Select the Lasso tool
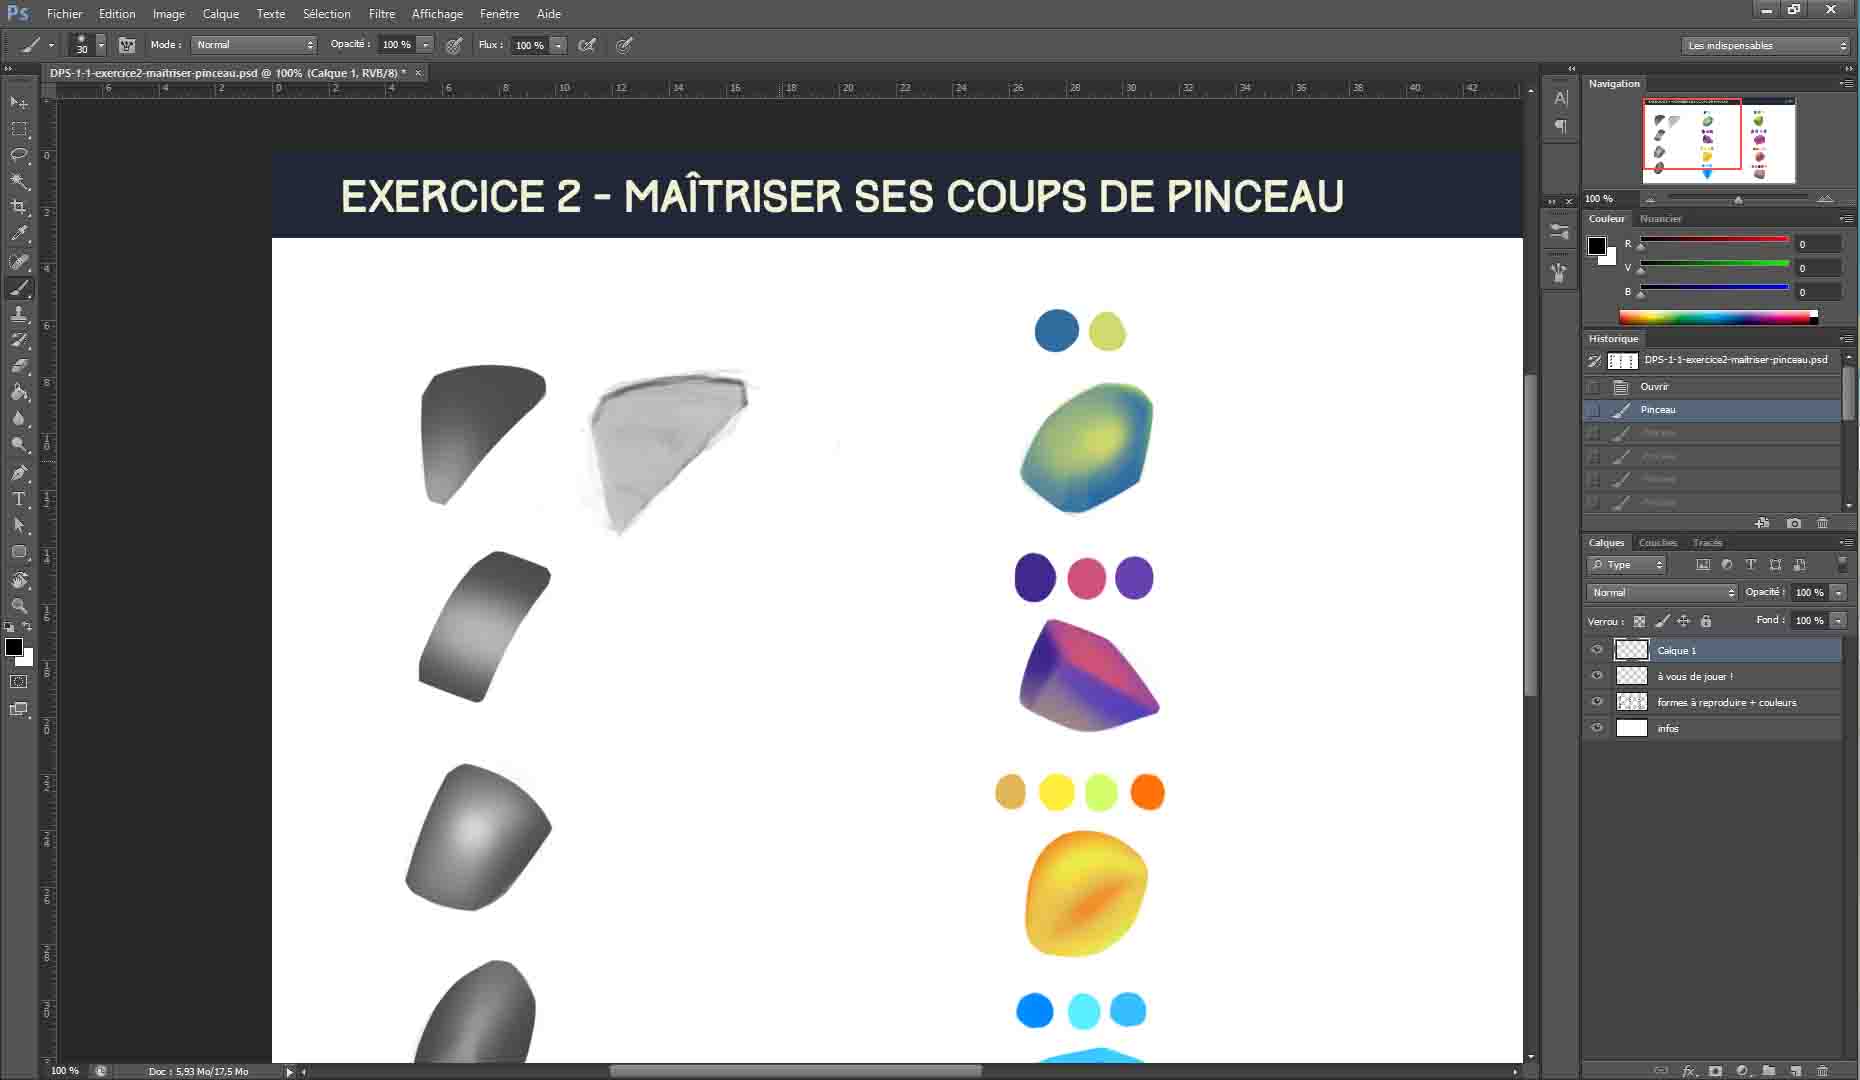1860x1080 pixels. 20,156
